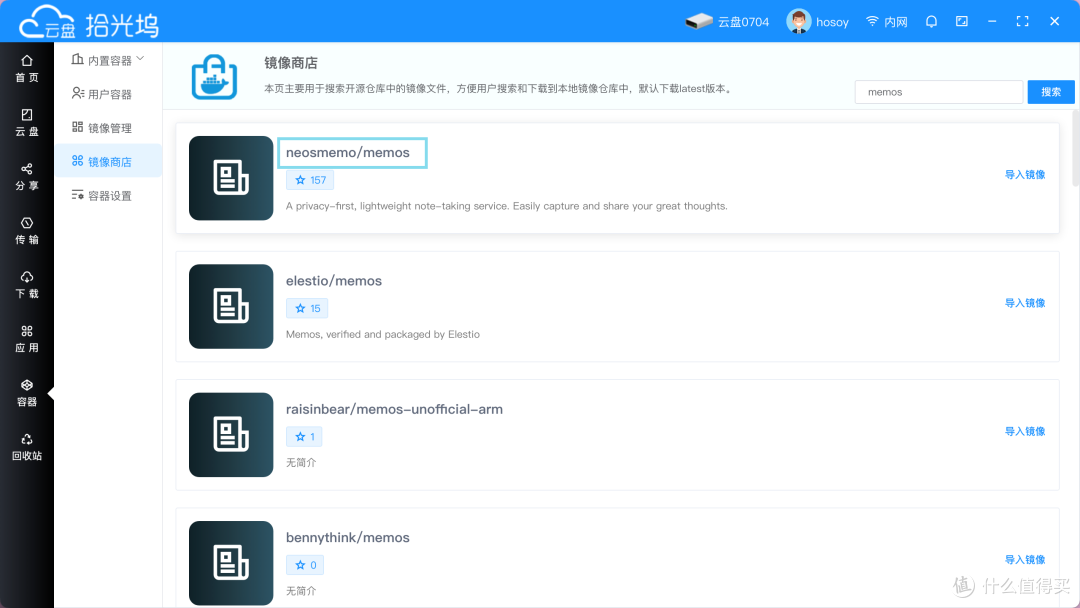Click the 157 star rating badge
The image size is (1080, 608).
pos(310,180)
